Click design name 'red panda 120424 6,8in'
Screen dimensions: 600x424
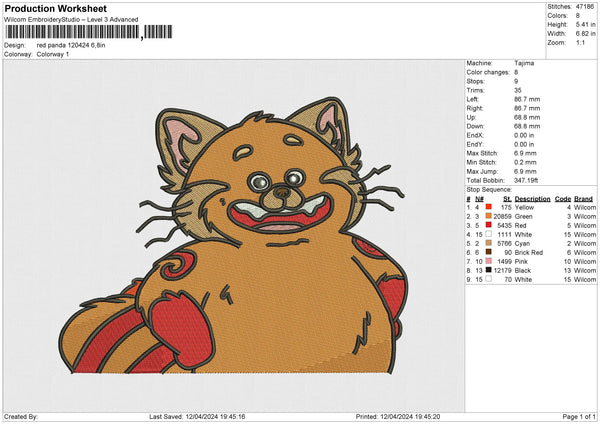tap(71, 45)
